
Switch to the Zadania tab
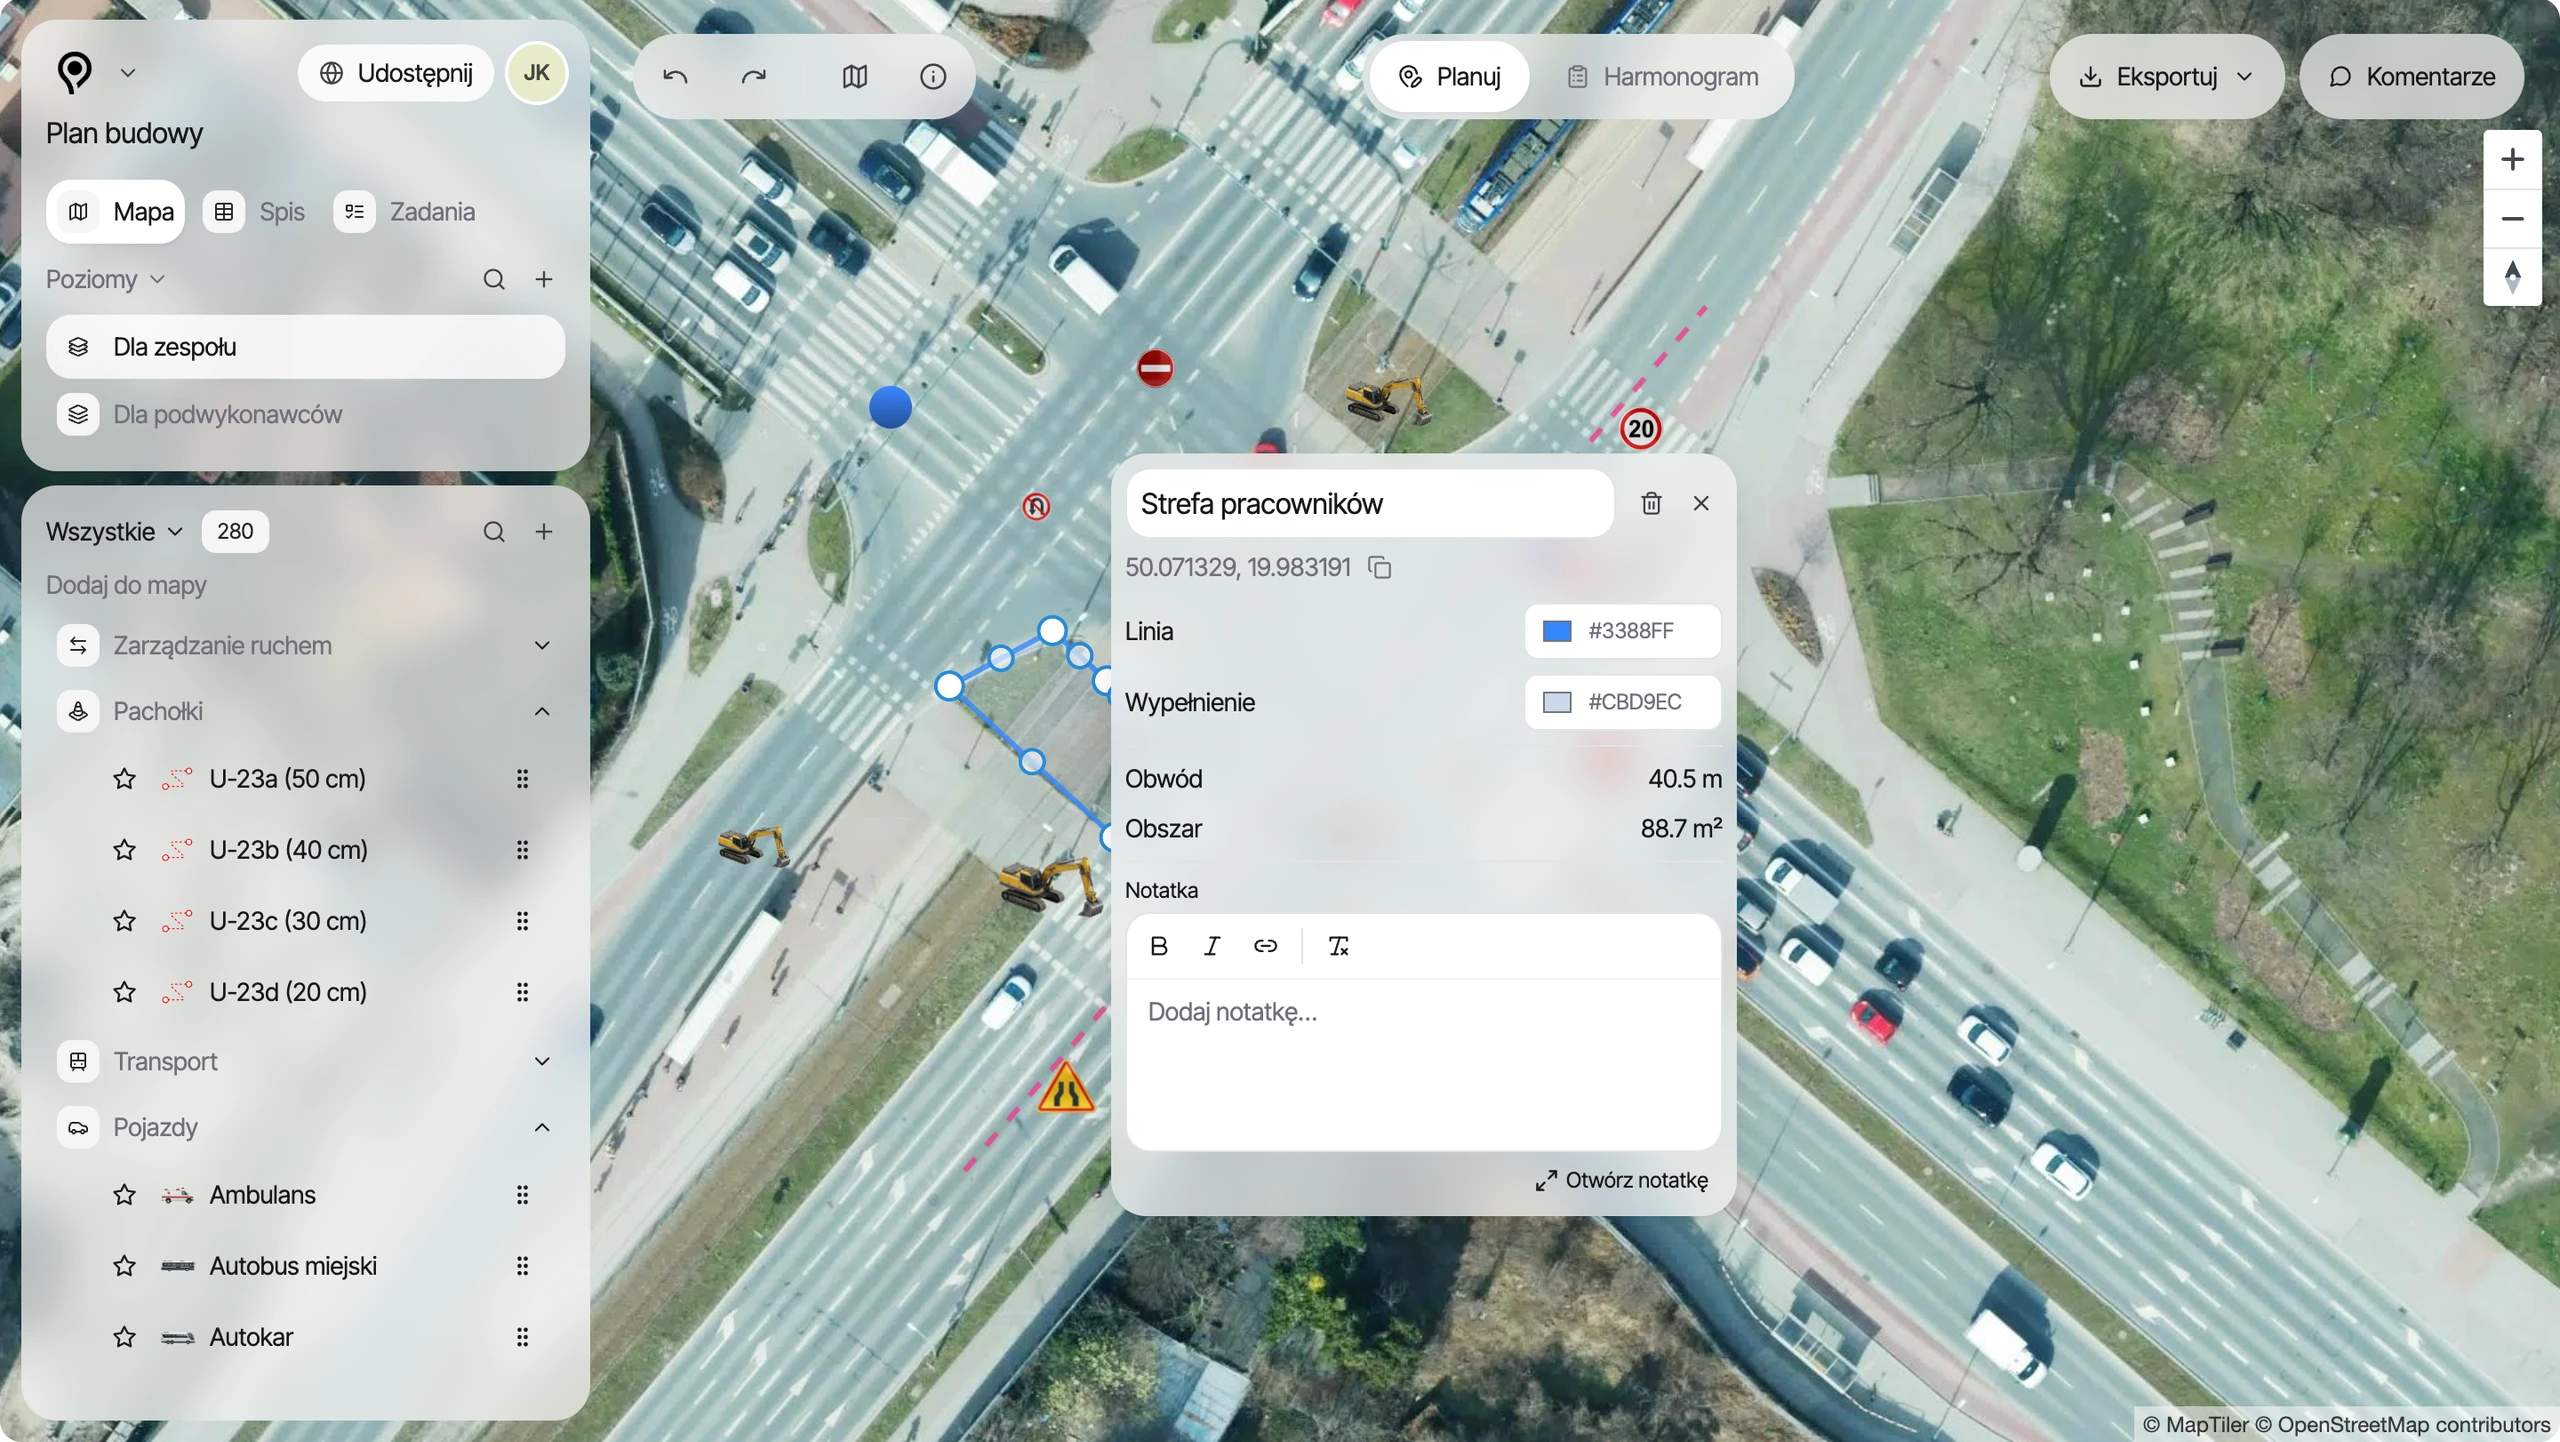[x=404, y=212]
